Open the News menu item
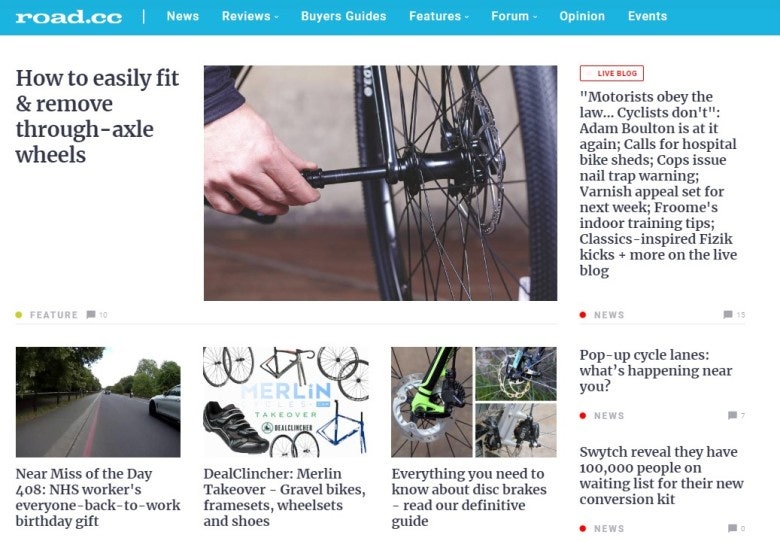780x541 pixels. click(x=183, y=16)
